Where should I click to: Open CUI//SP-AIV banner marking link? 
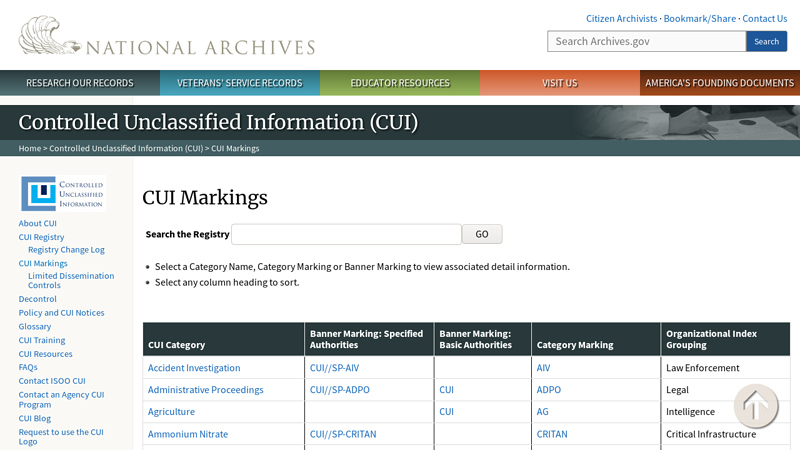coord(335,368)
